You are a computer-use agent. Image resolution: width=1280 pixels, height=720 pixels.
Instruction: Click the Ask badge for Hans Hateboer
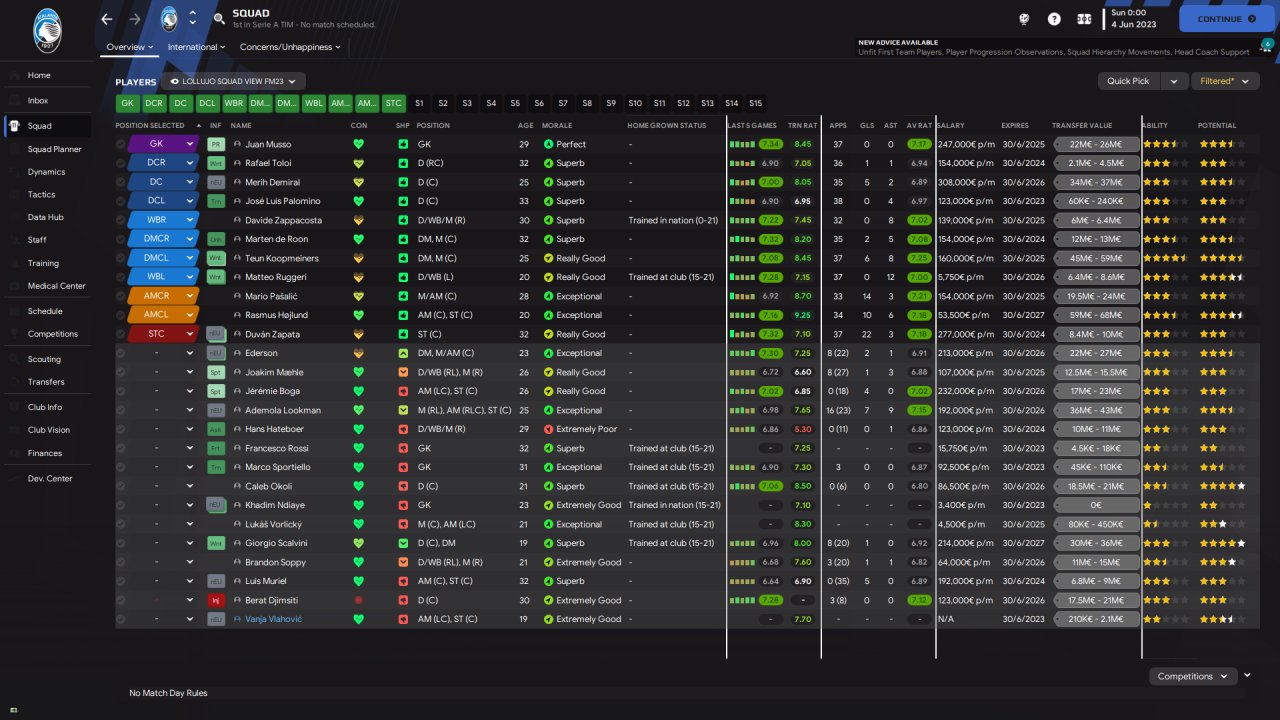215,429
